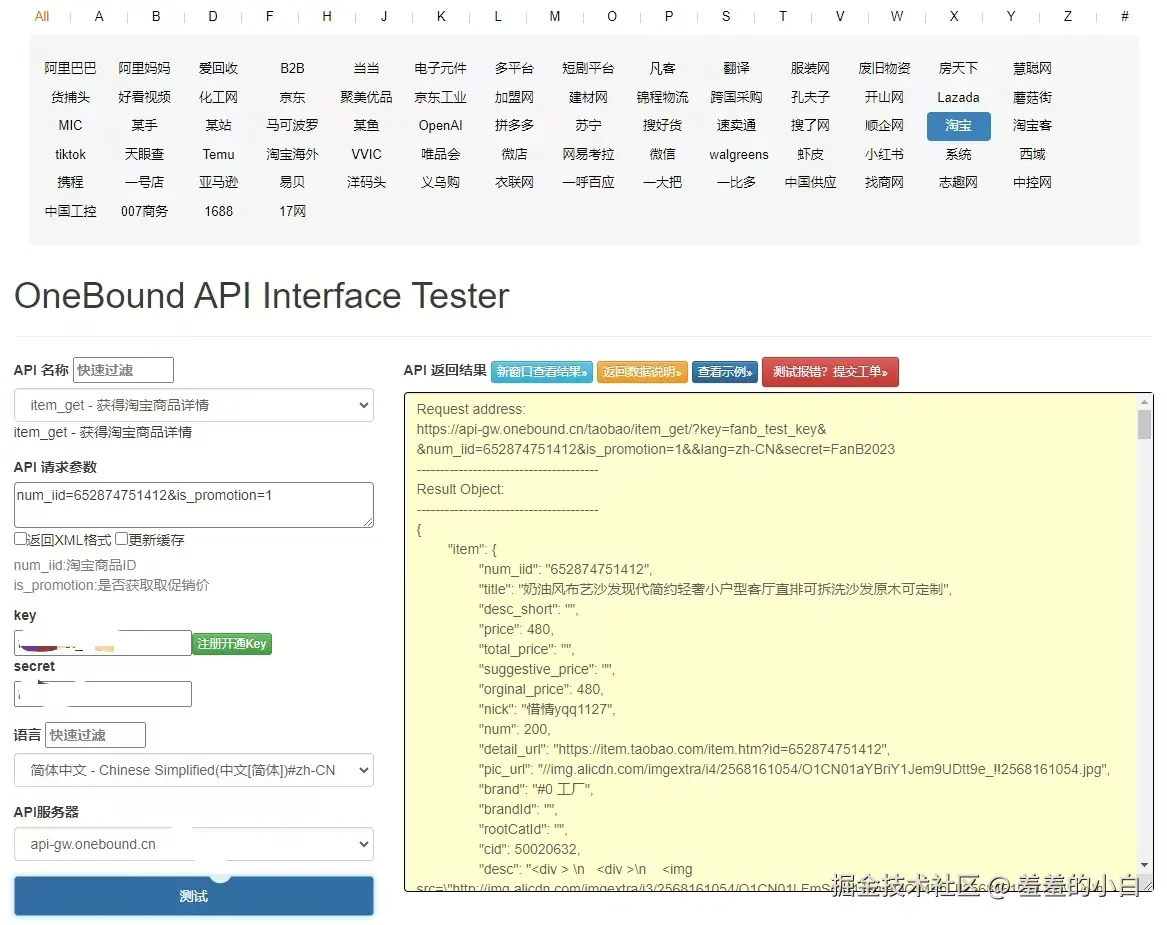Open the 简体中文 language dropdown
This screenshot has width=1167, height=925.
[194, 770]
